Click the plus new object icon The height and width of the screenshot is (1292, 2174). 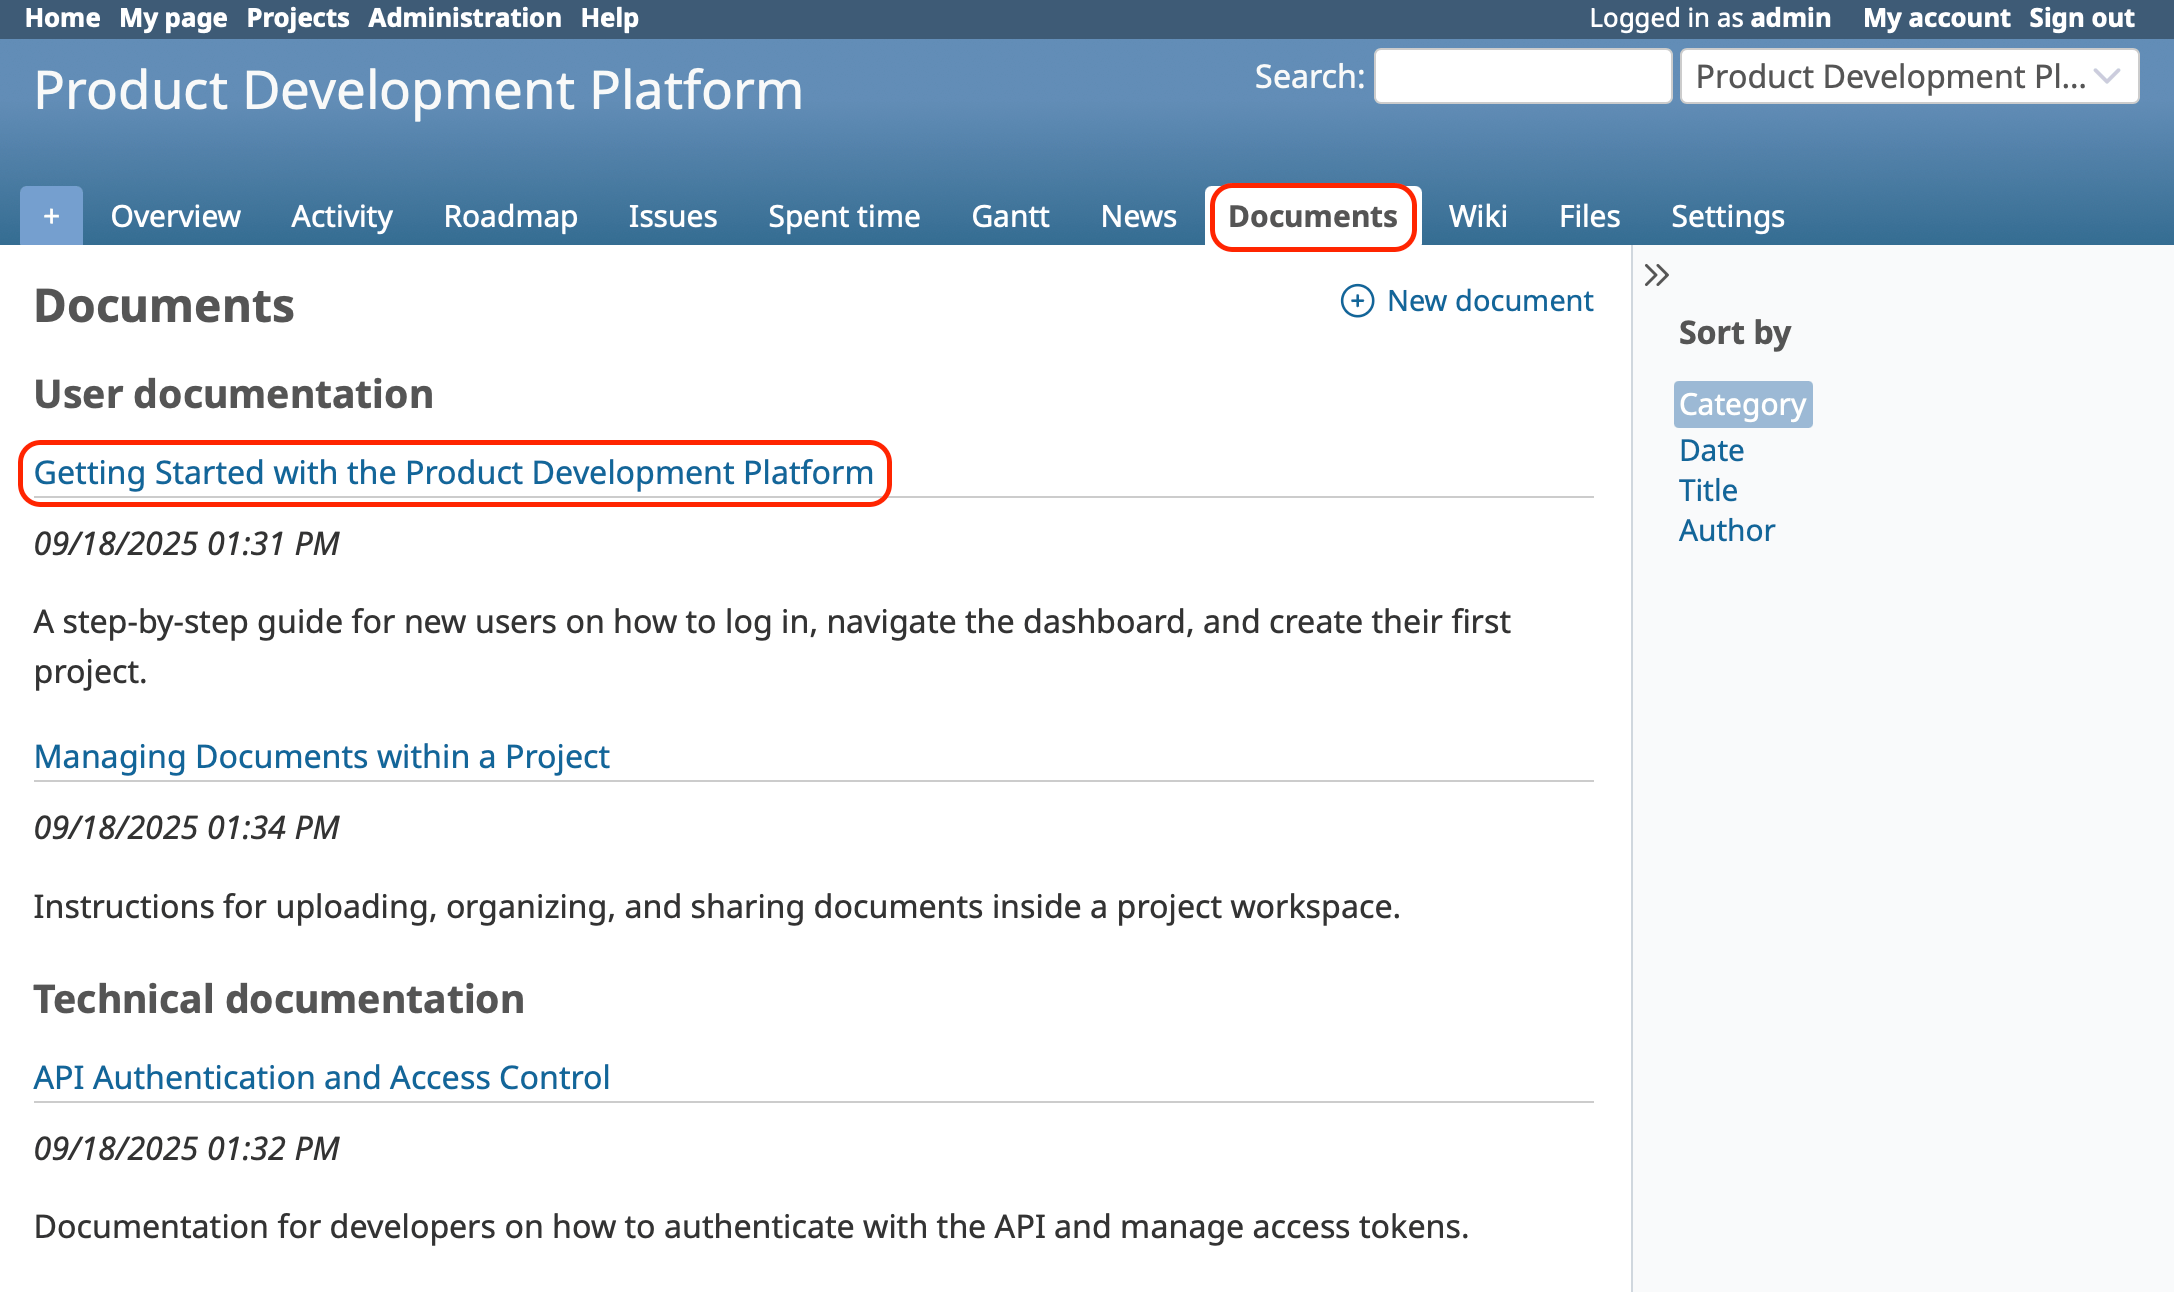(x=51, y=216)
